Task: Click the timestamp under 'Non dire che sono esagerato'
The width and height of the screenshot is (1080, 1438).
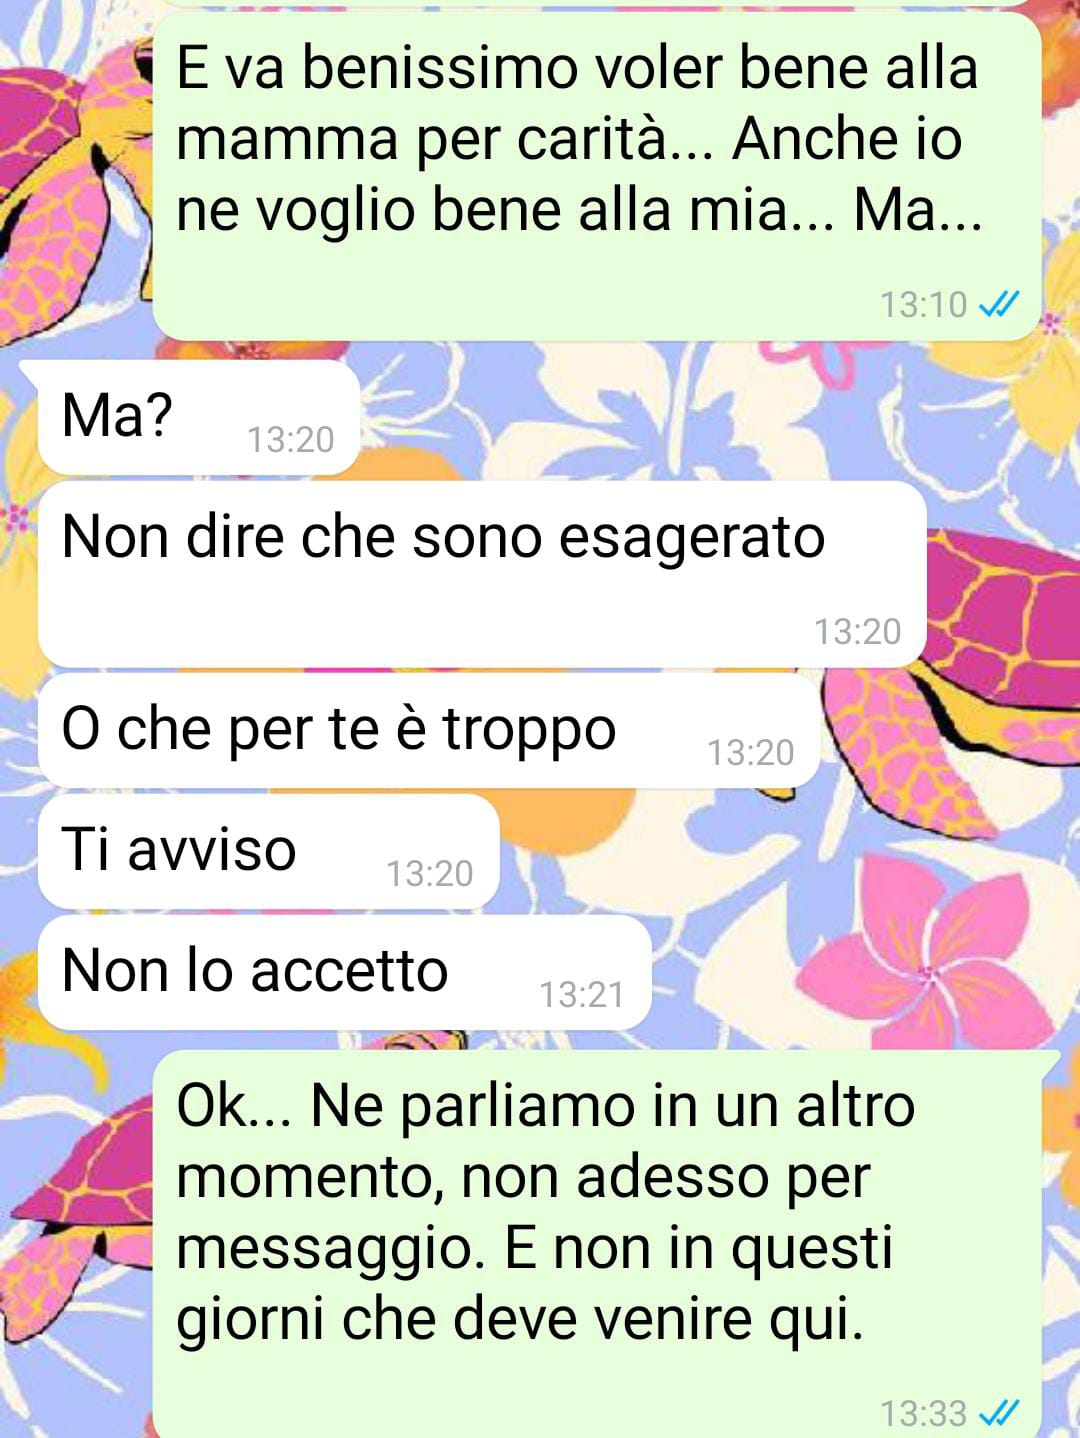Action: 858,632
